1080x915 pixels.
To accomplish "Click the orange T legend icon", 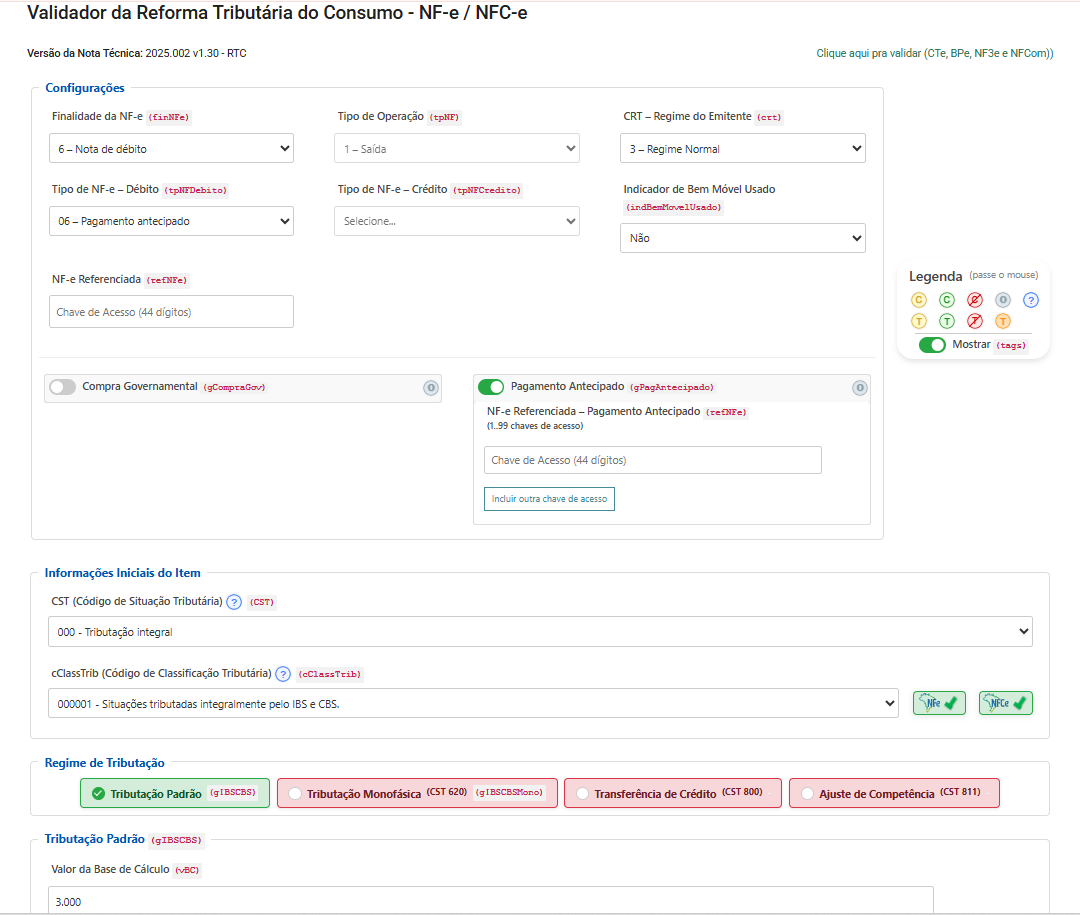I will 1003,321.
